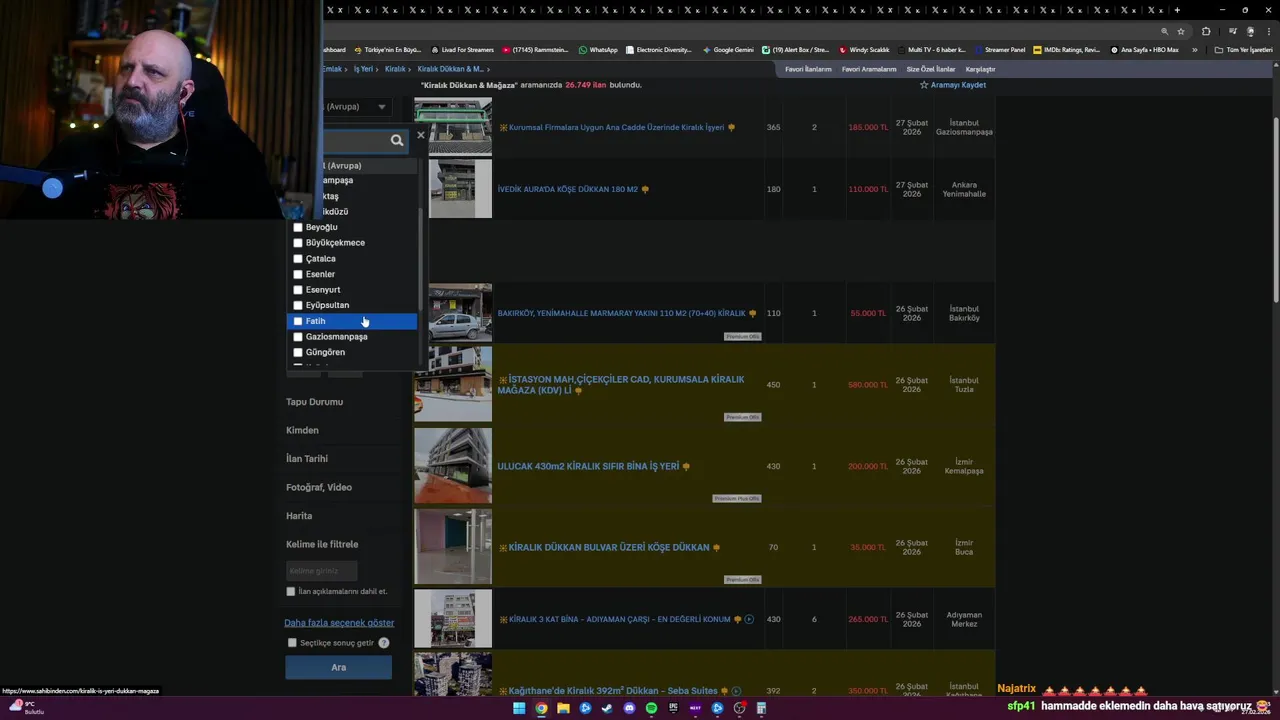The width and height of the screenshot is (1280, 720).
Task: Click video play icon on Adıyaman Çarşı listing
Action: [749, 619]
